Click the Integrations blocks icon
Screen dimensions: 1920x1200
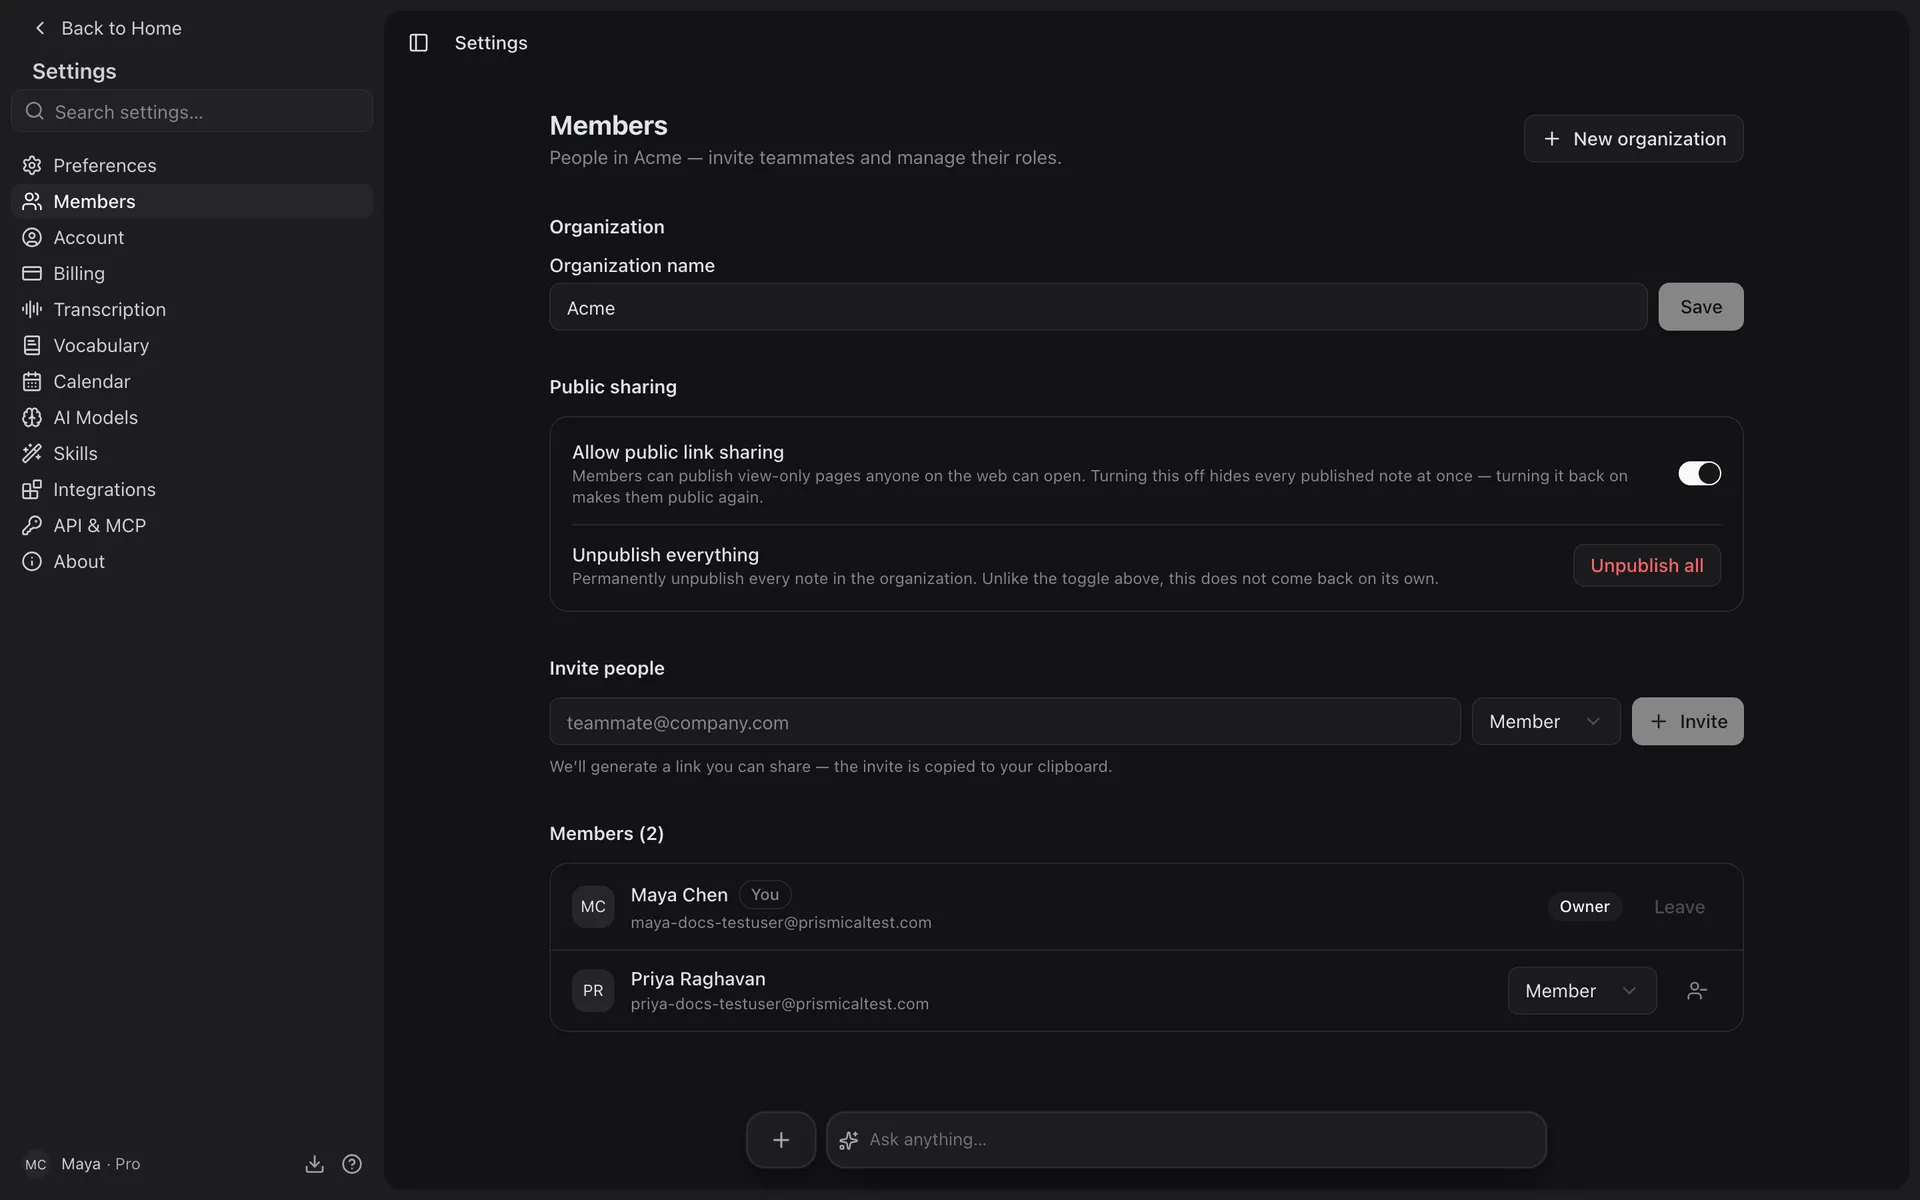pos(32,489)
